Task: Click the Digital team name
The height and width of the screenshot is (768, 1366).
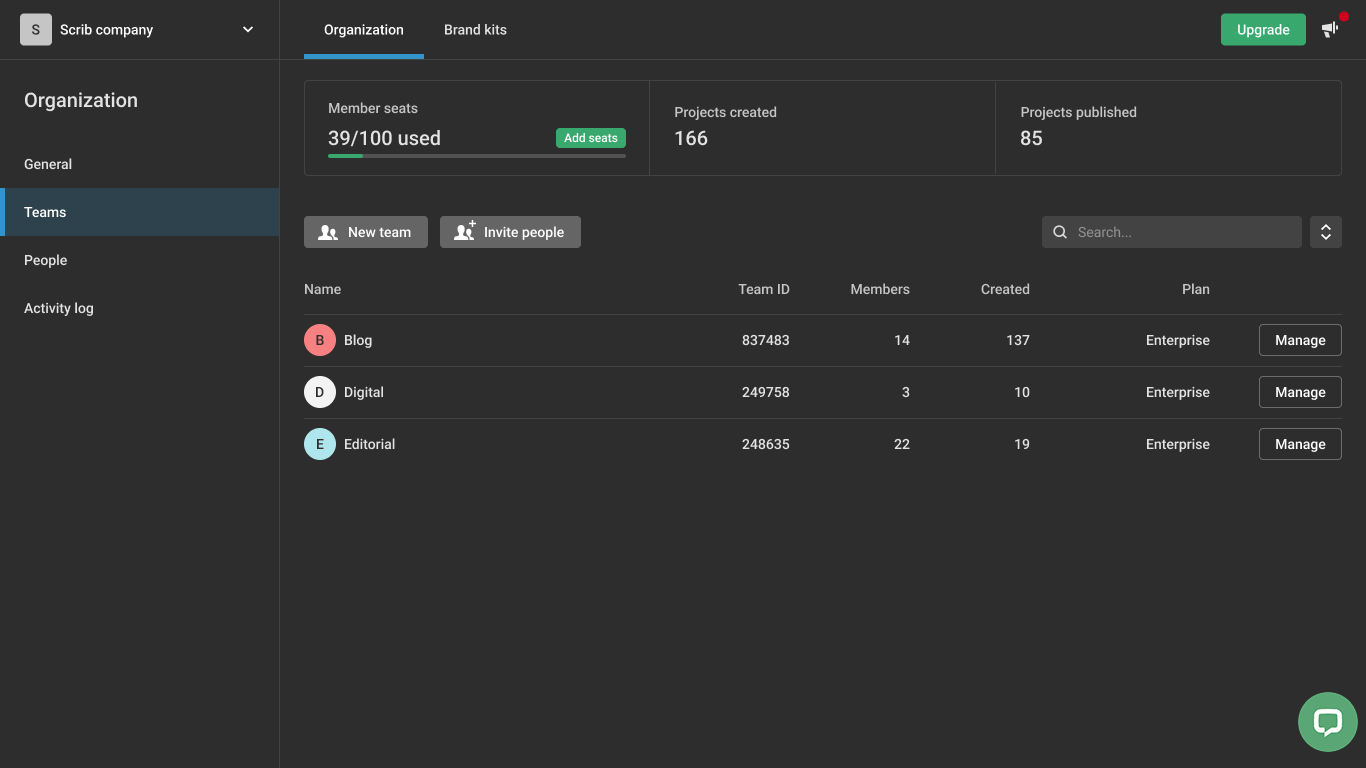Action: [x=364, y=392]
